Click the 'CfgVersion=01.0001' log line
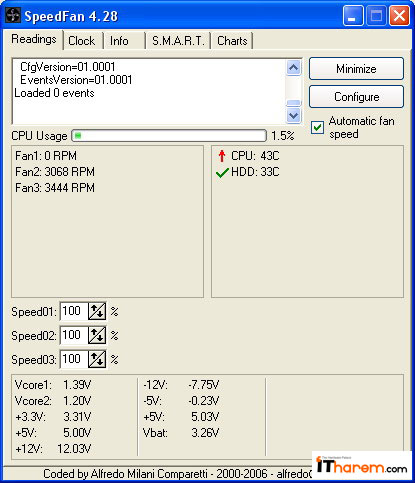Image resolution: width=415 pixels, height=483 pixels. (x=68, y=67)
